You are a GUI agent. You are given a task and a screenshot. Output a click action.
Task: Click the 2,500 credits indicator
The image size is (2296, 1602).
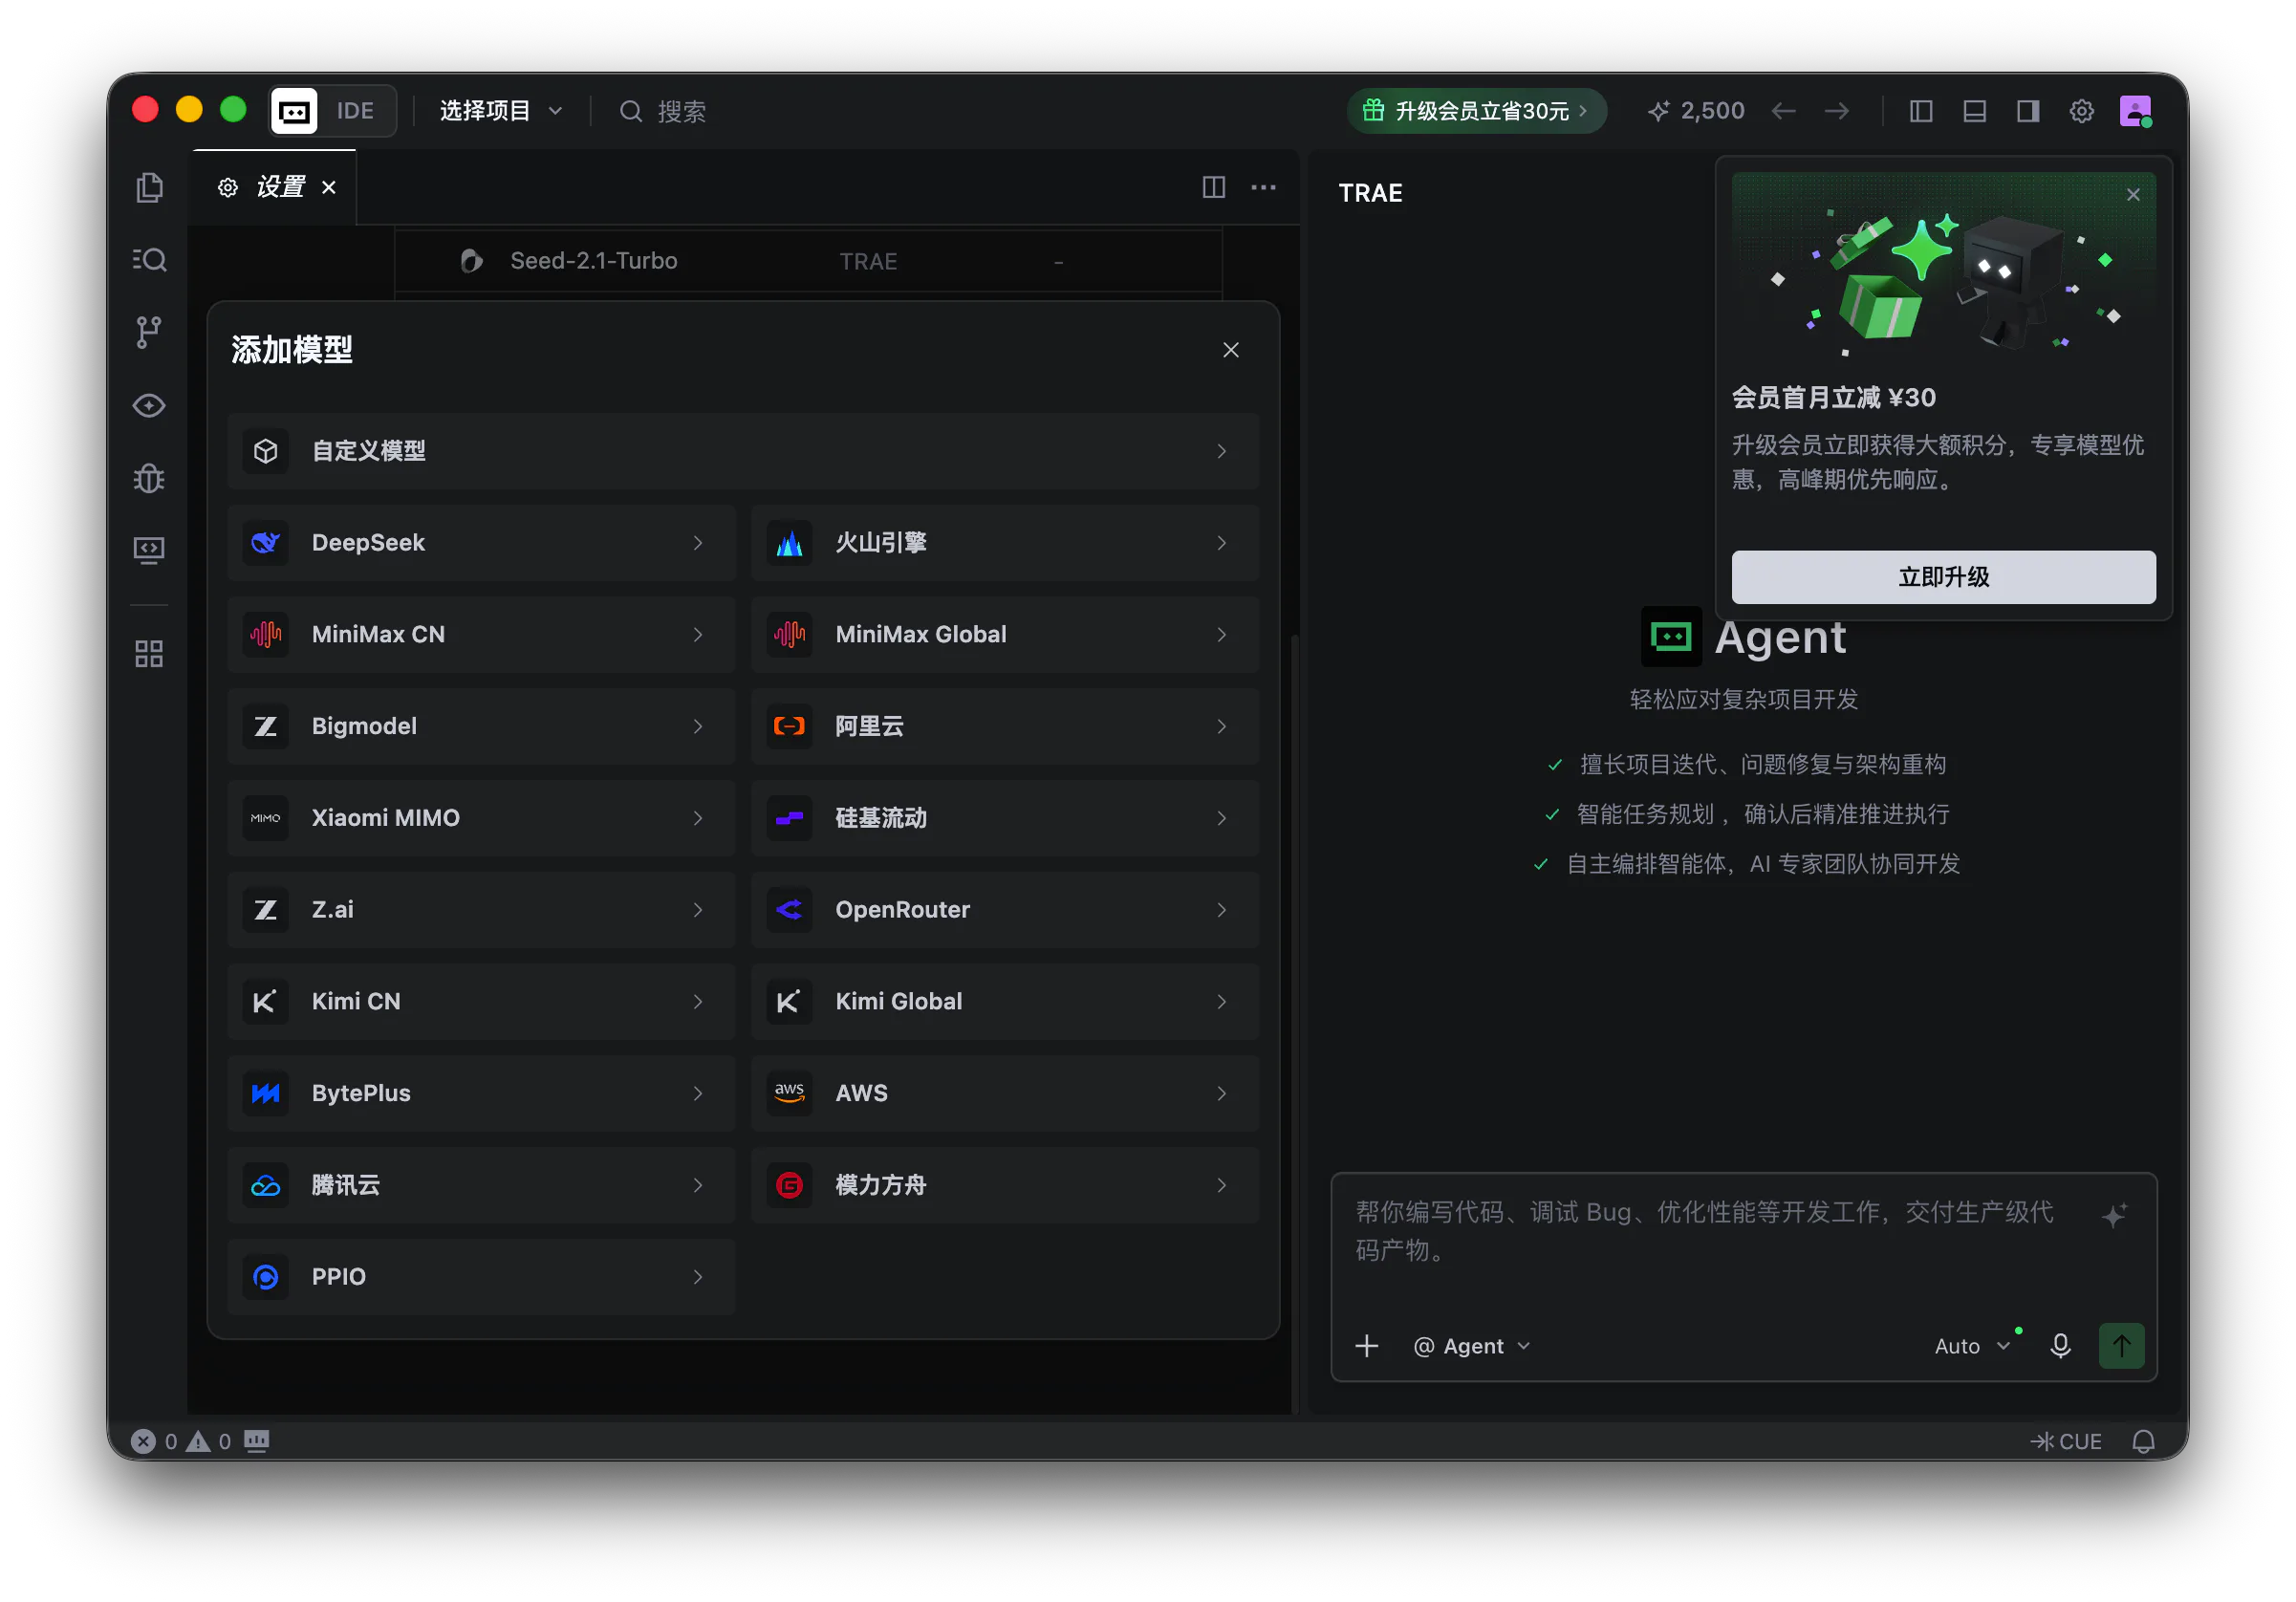1695,111
